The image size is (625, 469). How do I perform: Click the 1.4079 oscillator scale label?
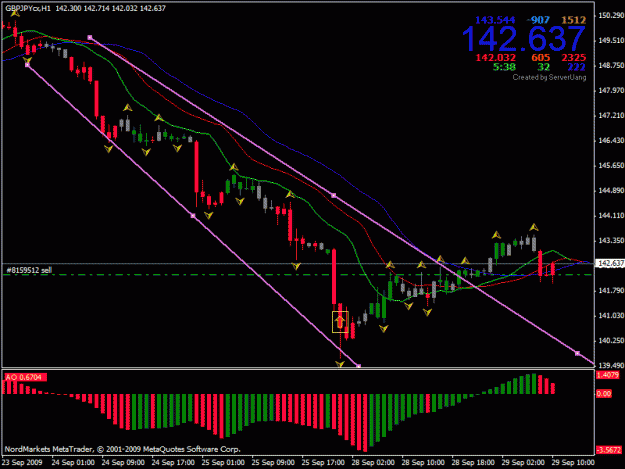[x=607, y=375]
